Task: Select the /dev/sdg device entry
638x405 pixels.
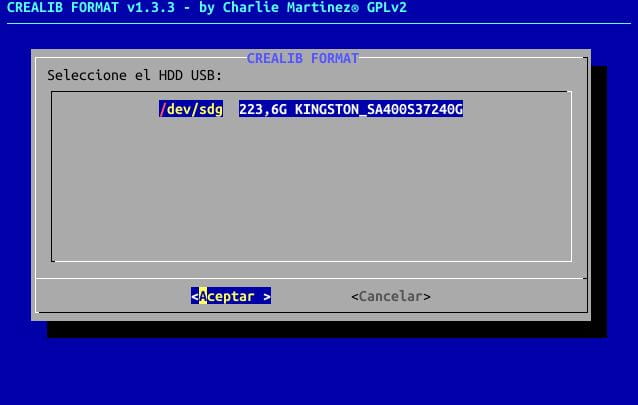Action: tap(191, 109)
